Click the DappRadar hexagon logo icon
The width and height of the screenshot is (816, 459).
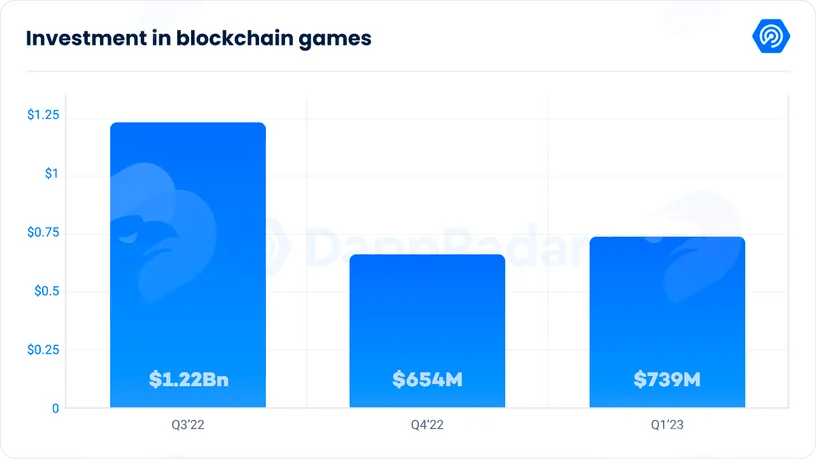coord(771,36)
